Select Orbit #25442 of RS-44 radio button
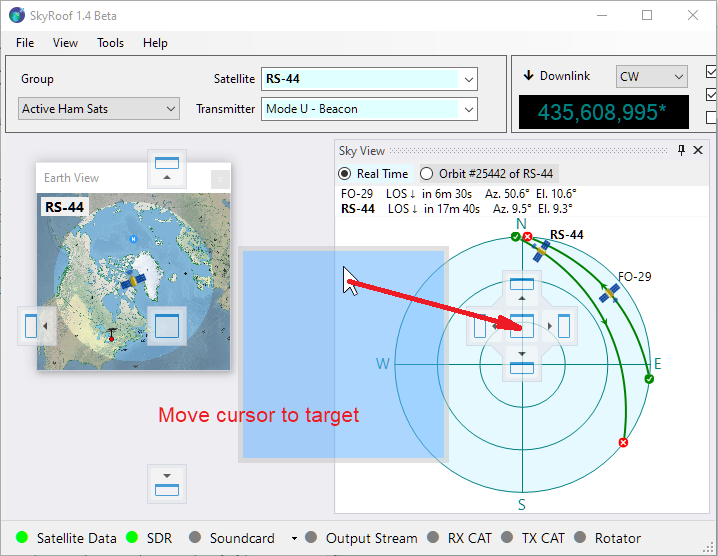 (427, 173)
